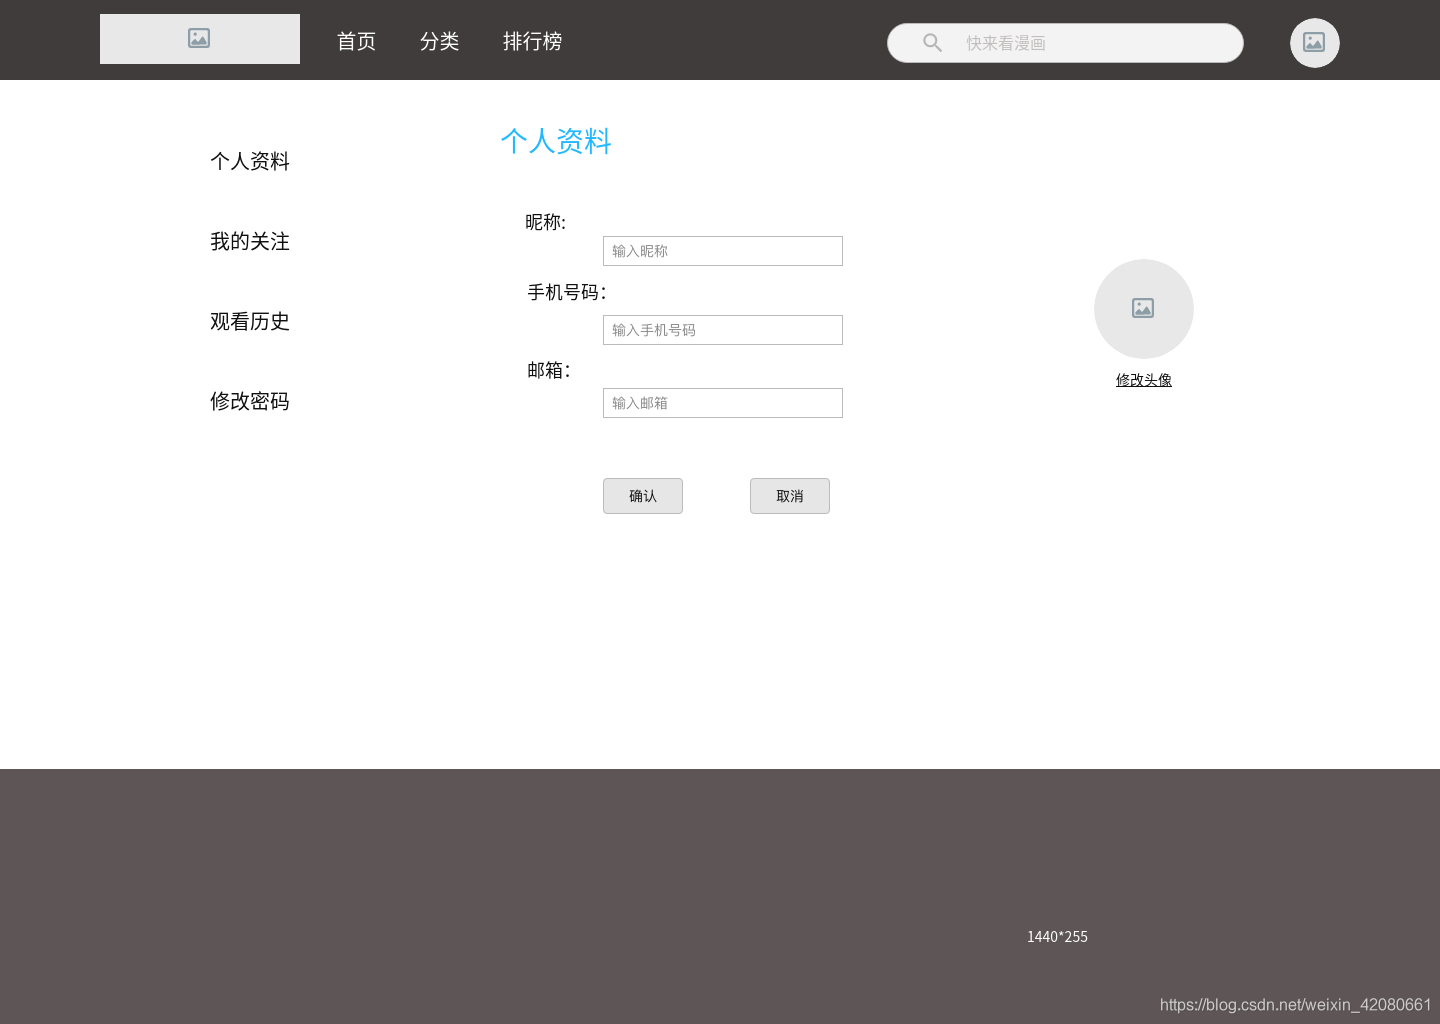Click the 昵称: label

coord(546,222)
